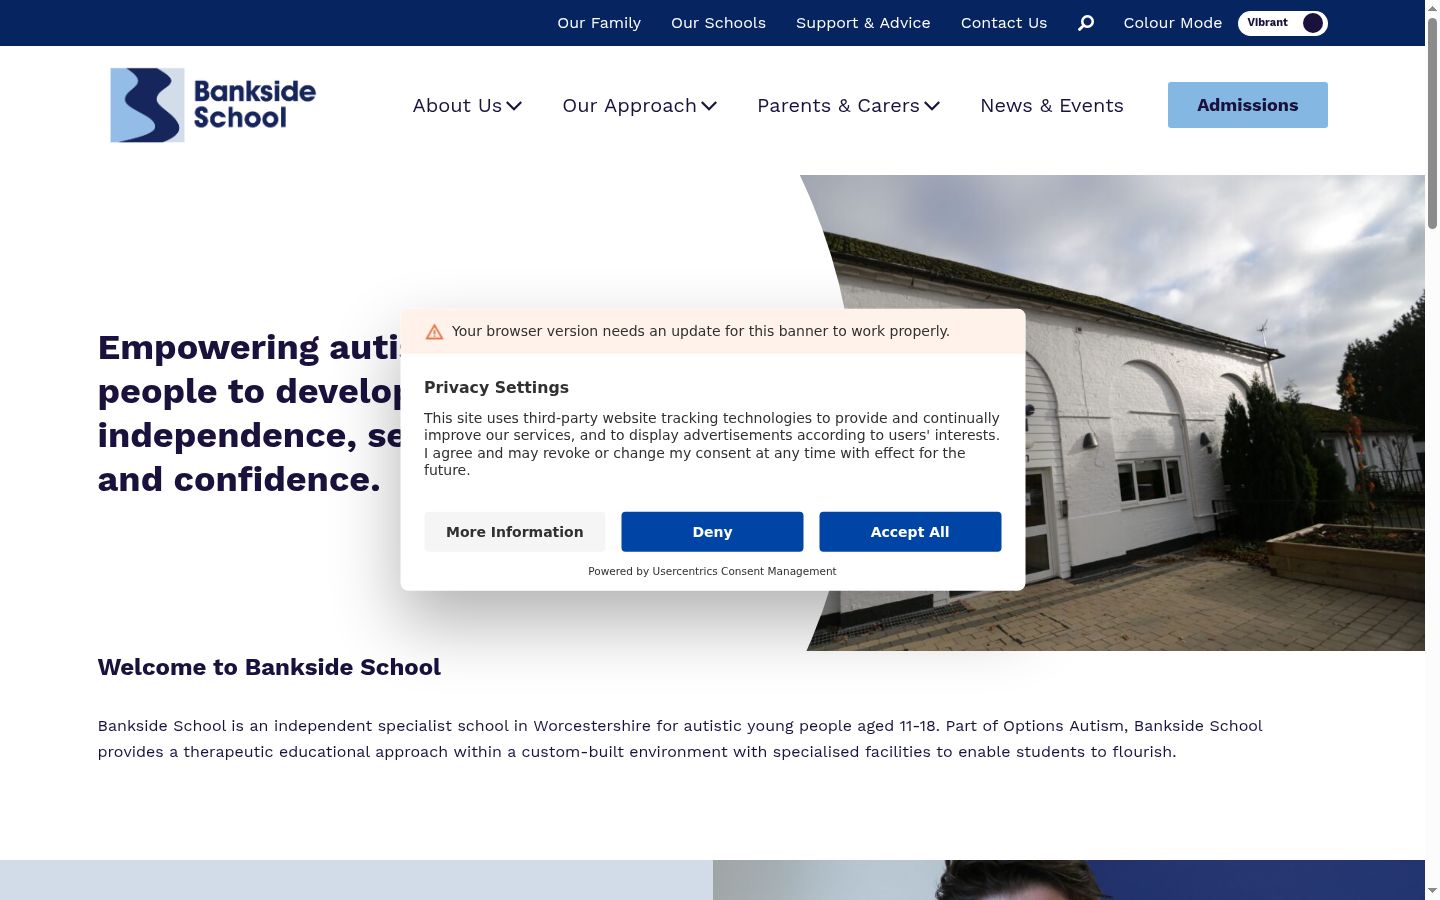This screenshot has height=900, width=1440.
Task: Click the Bankside School logo
Action: (x=213, y=105)
